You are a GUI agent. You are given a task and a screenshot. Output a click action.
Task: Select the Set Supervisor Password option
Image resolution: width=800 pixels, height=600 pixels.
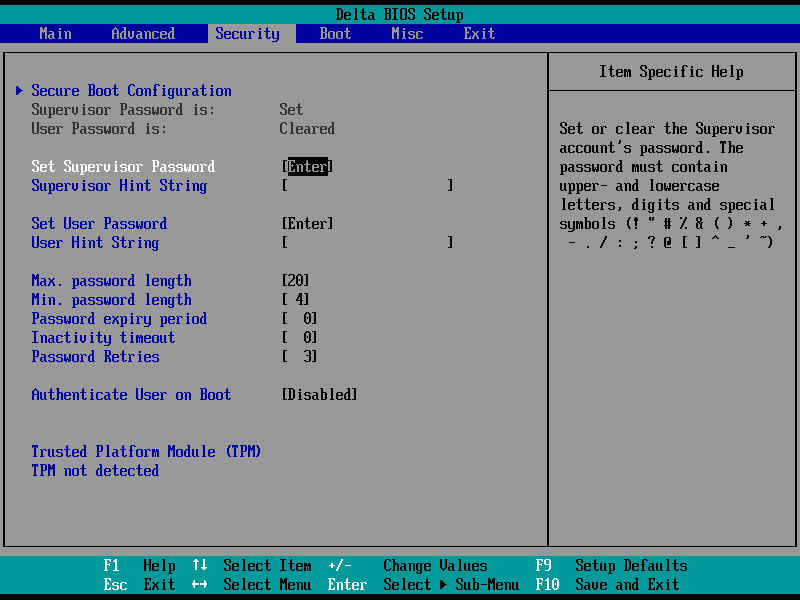pos(123,166)
